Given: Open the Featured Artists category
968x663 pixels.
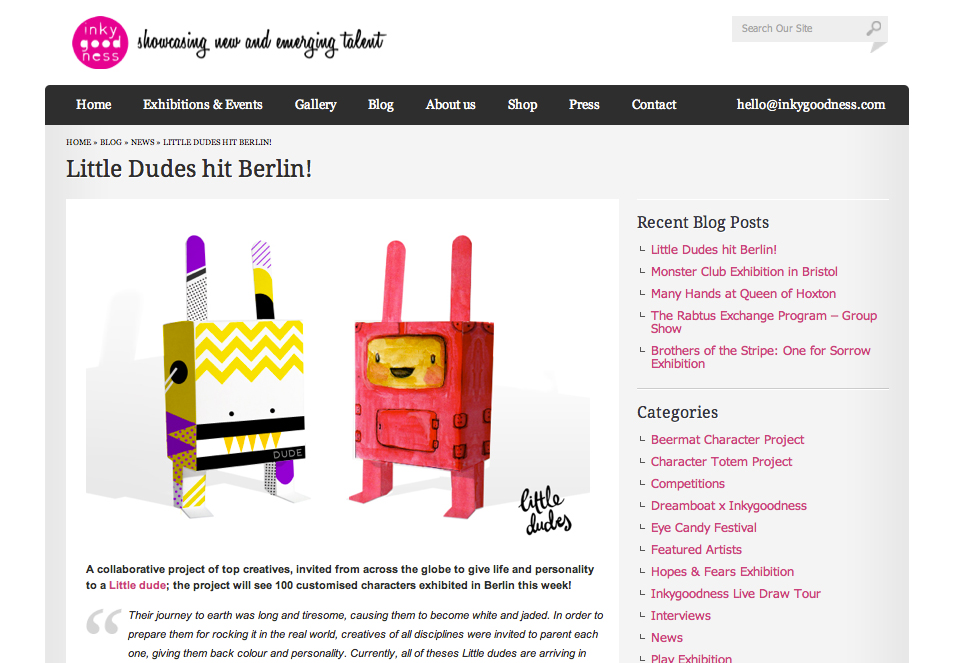Looking at the screenshot, I should (x=696, y=549).
